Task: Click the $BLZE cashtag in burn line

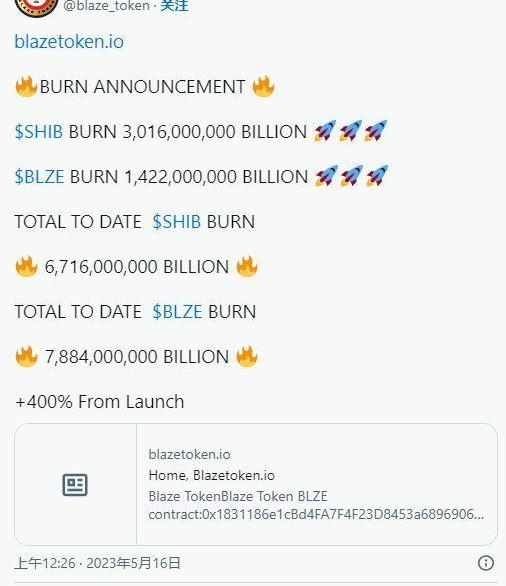Action: (39, 176)
